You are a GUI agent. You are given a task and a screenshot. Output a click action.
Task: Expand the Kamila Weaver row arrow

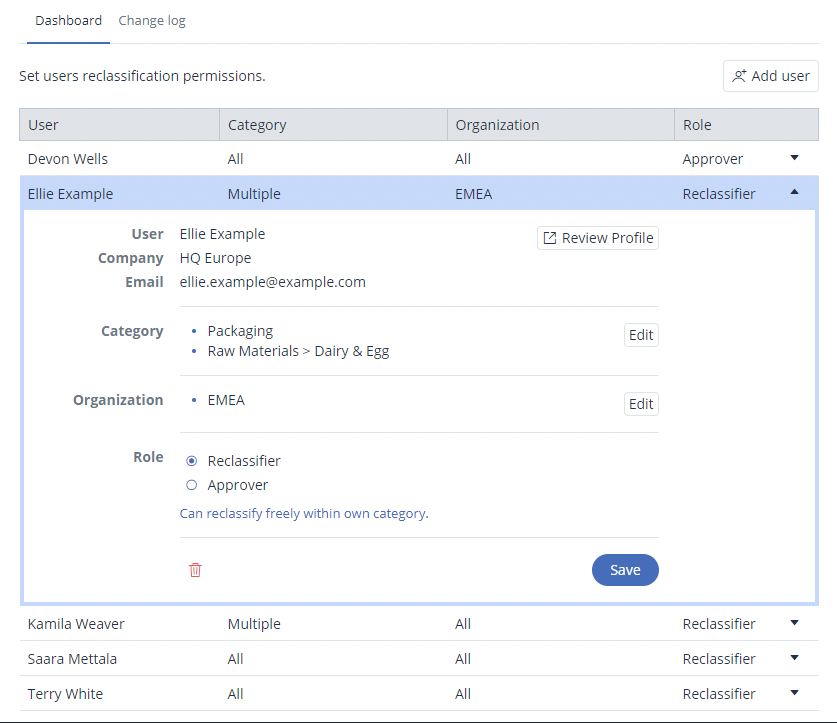click(x=795, y=623)
